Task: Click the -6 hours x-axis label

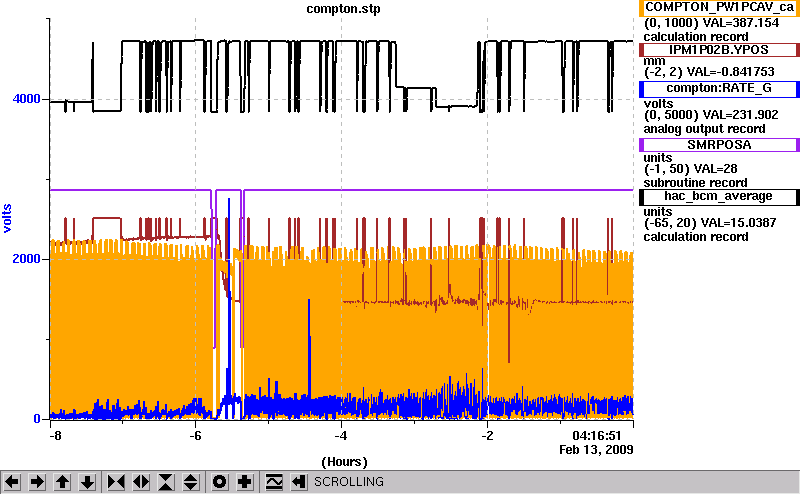Action: point(195,436)
